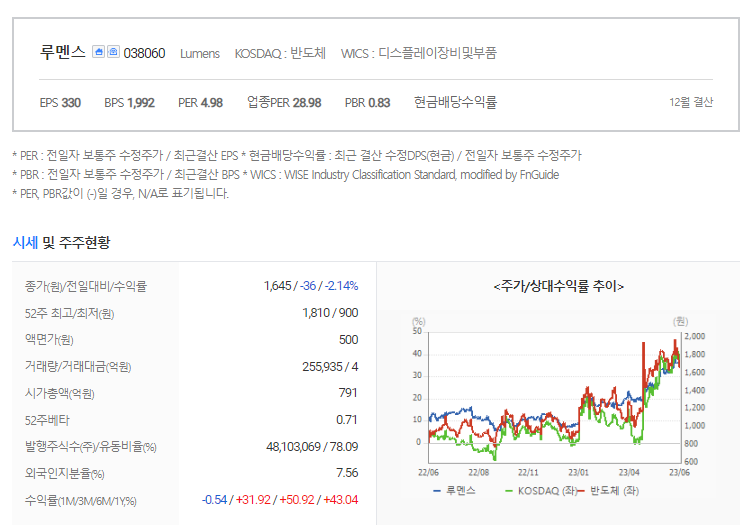Click the 12월 결산 text
This screenshot has width=743, height=525.
pyautogui.click(x=691, y=102)
